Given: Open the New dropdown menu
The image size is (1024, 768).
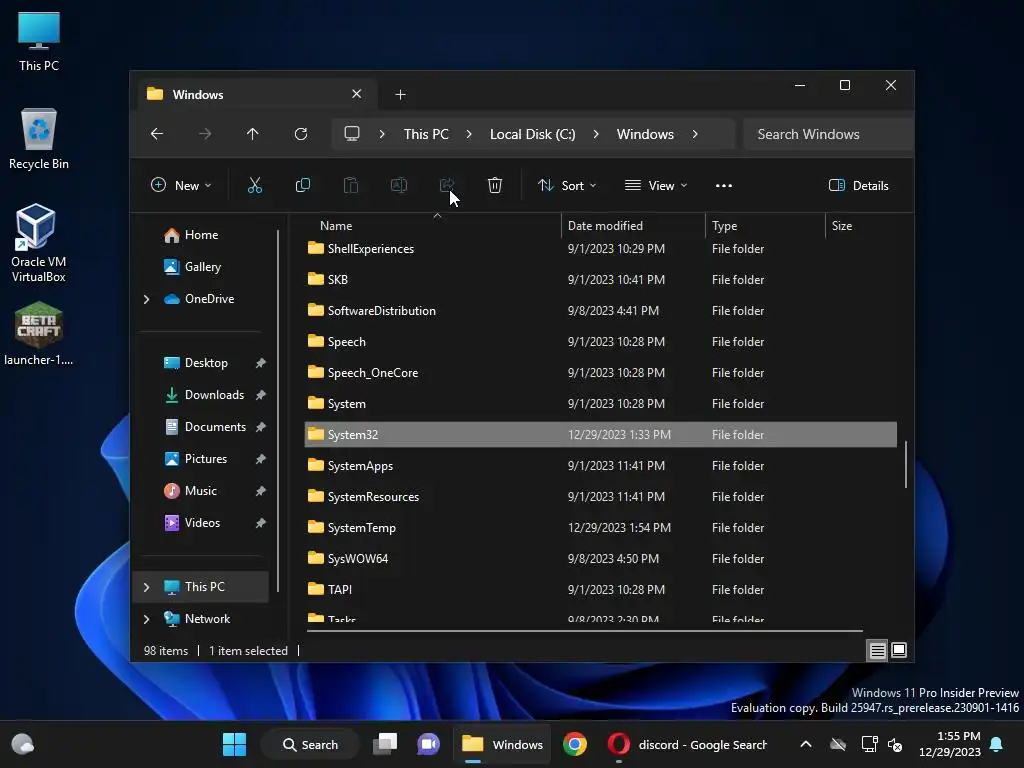Looking at the screenshot, I should (x=181, y=185).
